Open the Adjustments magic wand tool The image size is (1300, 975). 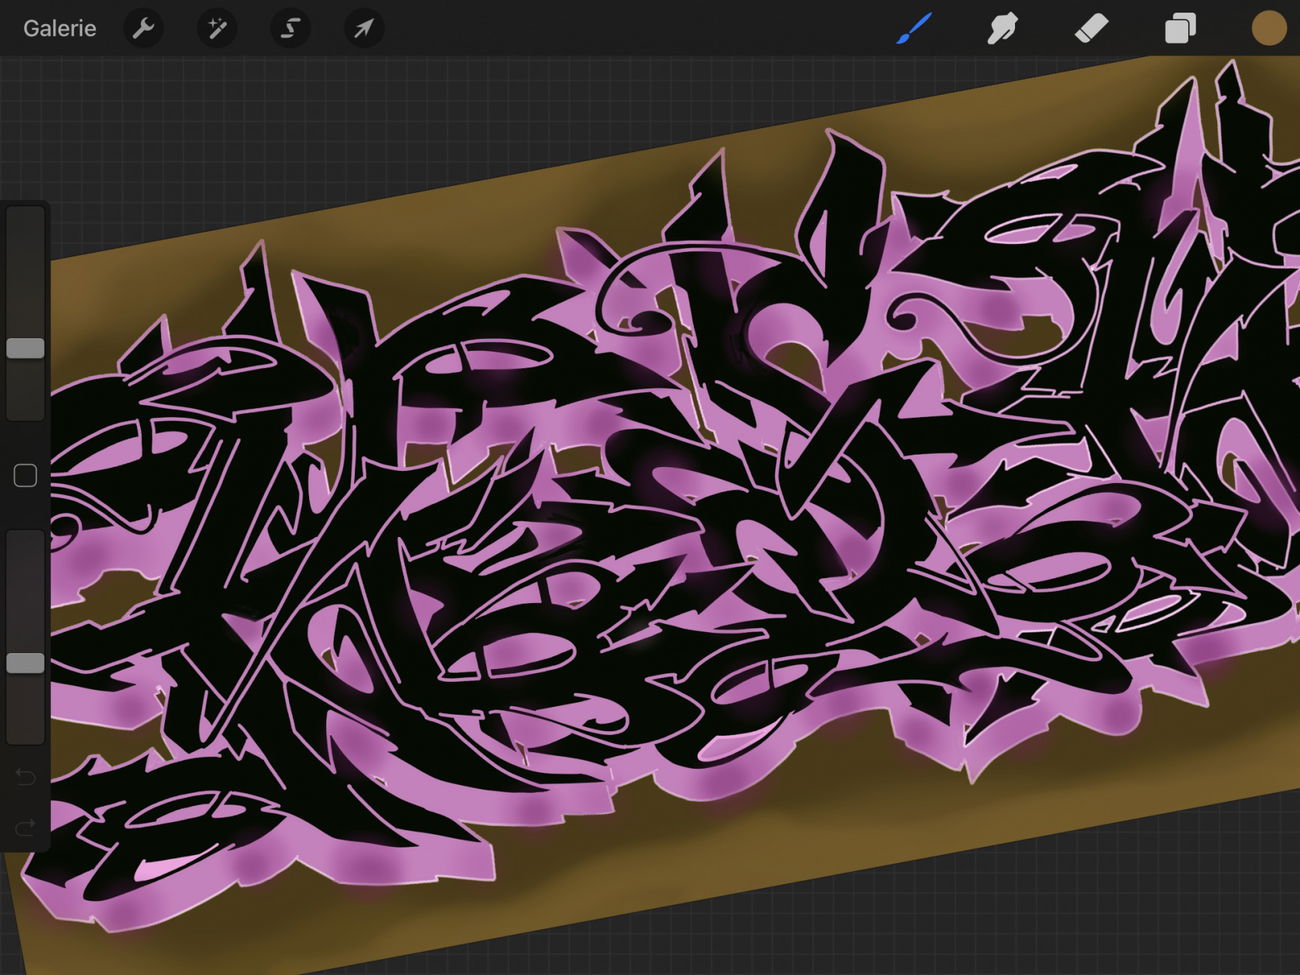[216, 28]
